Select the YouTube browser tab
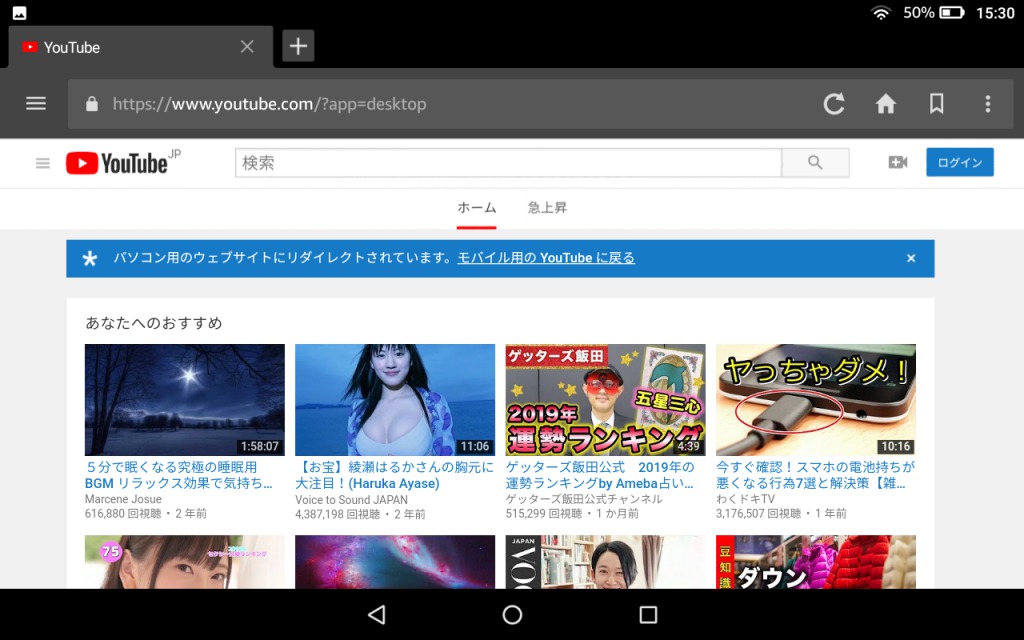Image resolution: width=1024 pixels, height=640 pixels. pyautogui.click(x=141, y=47)
